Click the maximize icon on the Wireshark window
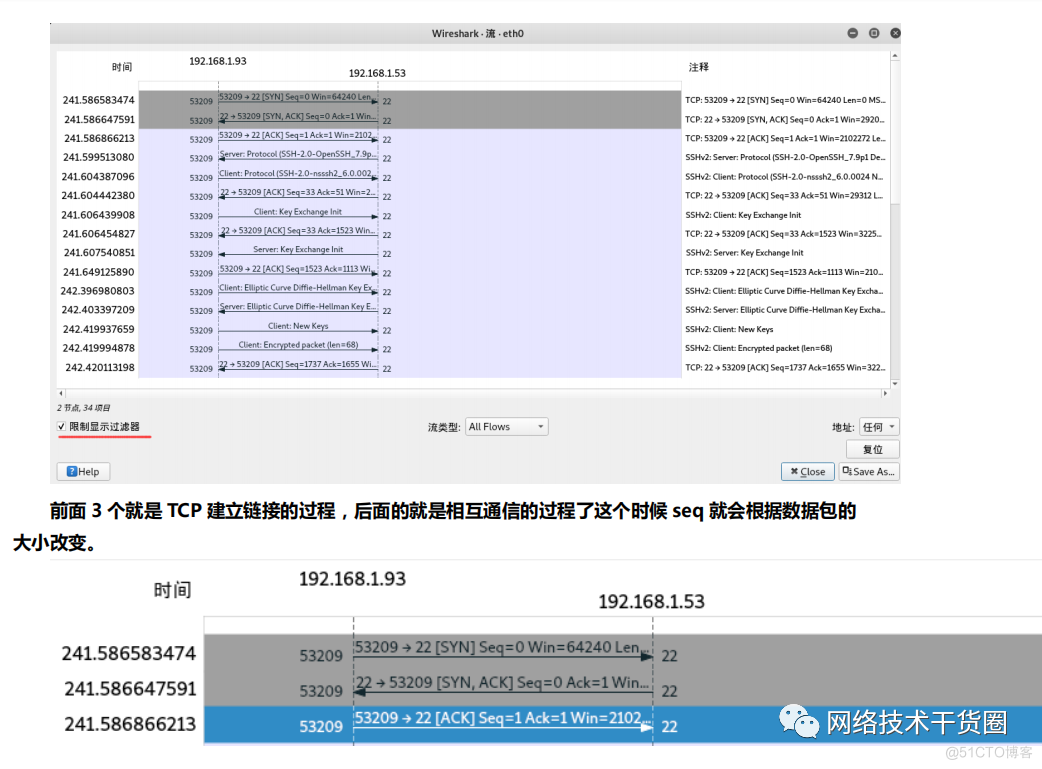1042x769 pixels. pos(872,33)
